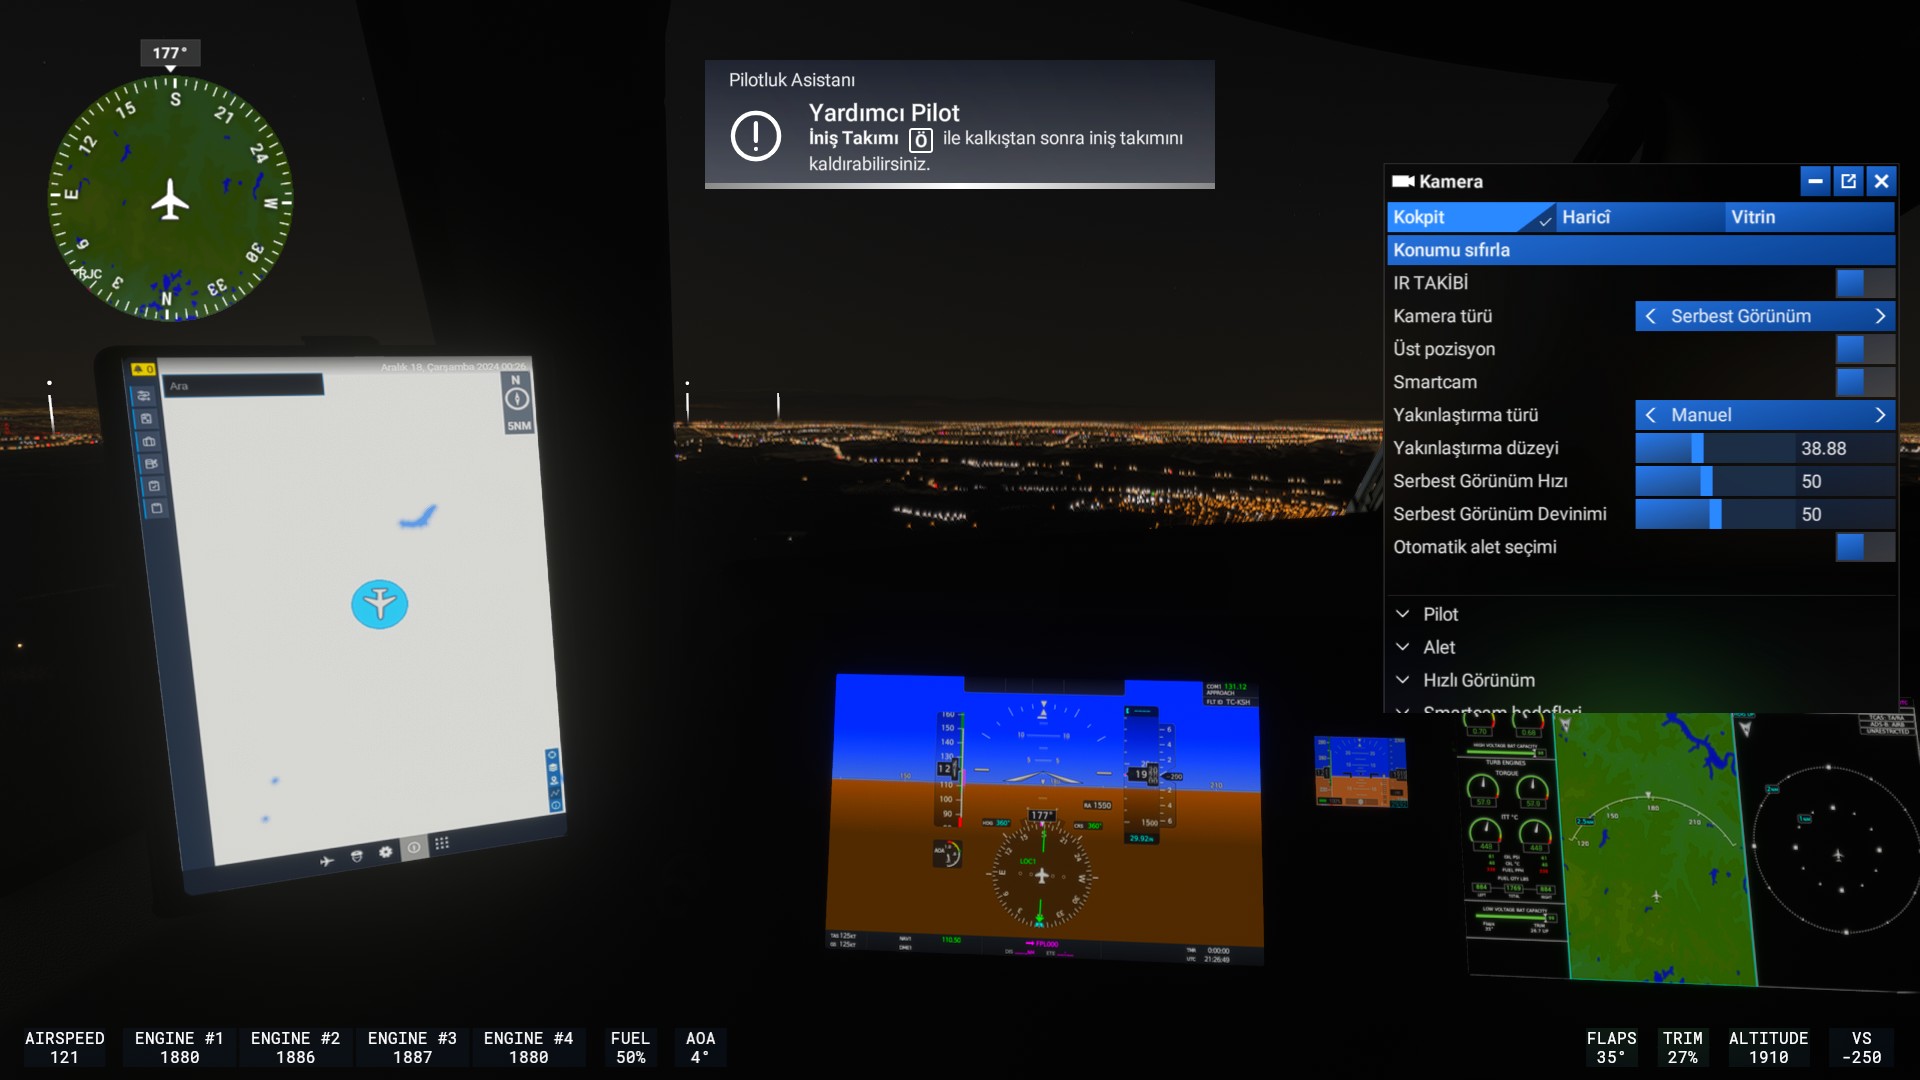The image size is (1920, 1080).
Task: Switch to the Vitrin camera tab
Action: click(x=1810, y=217)
